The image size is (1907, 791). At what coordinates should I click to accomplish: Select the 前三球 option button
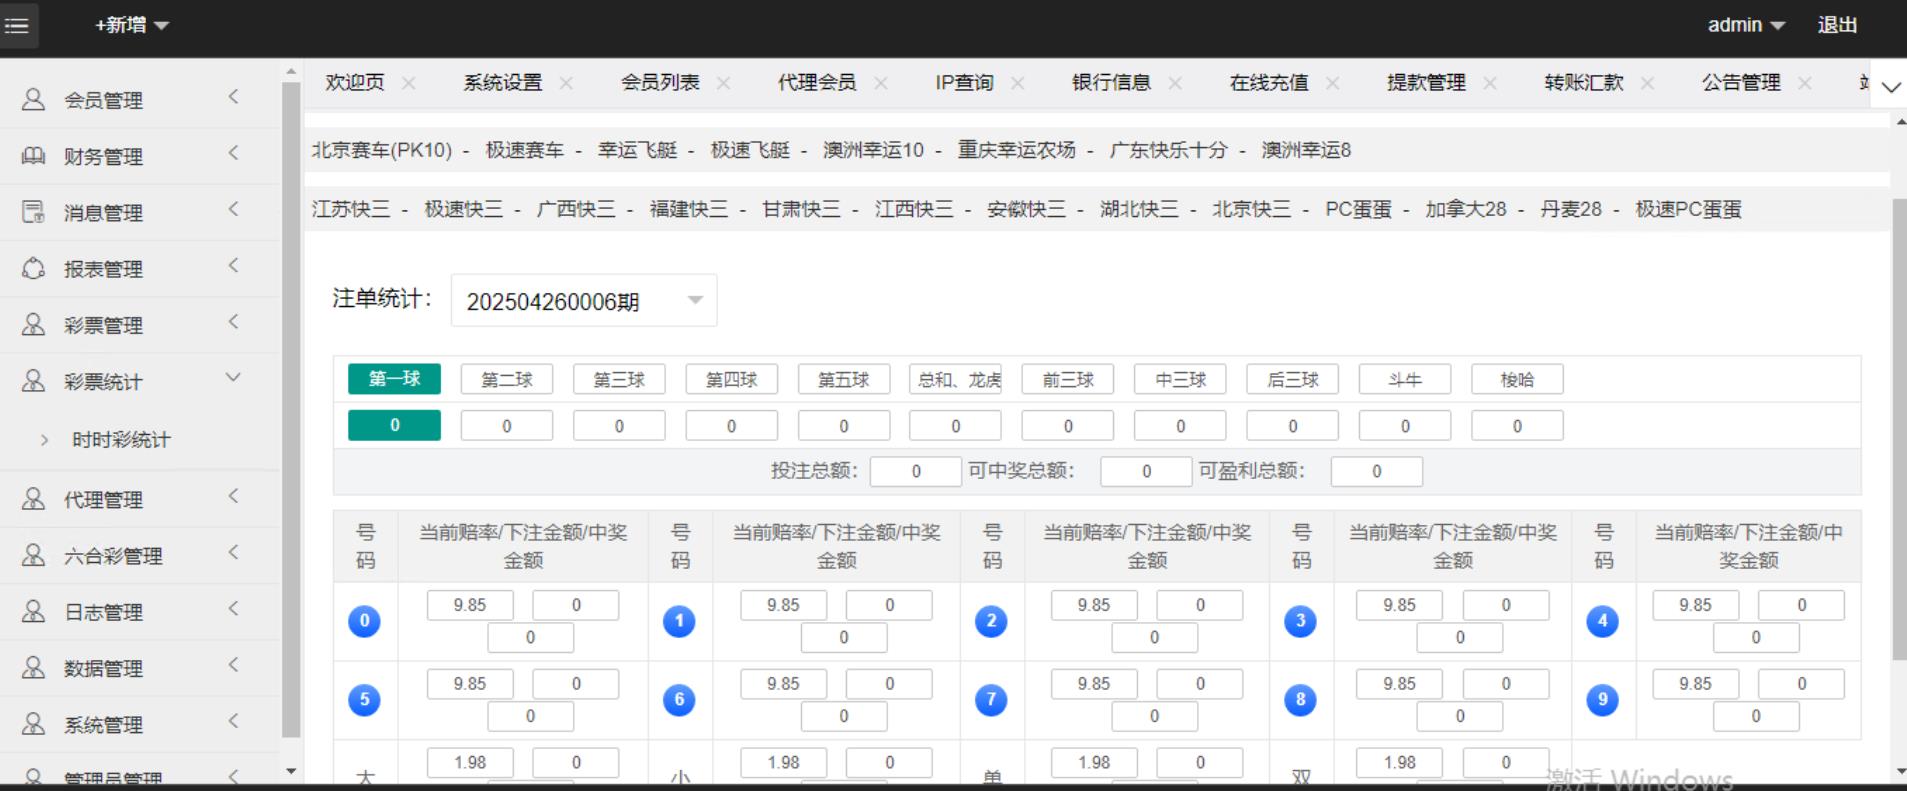[1067, 380]
